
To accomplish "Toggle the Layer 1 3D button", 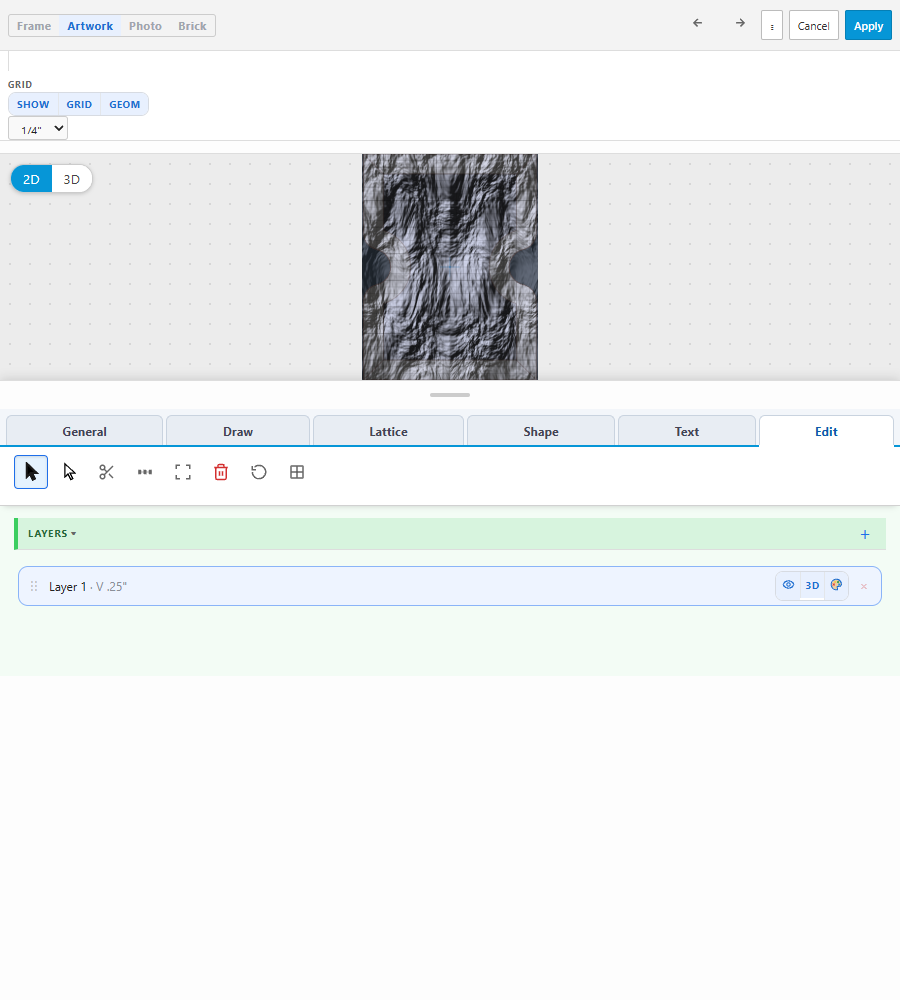I will pyautogui.click(x=812, y=585).
